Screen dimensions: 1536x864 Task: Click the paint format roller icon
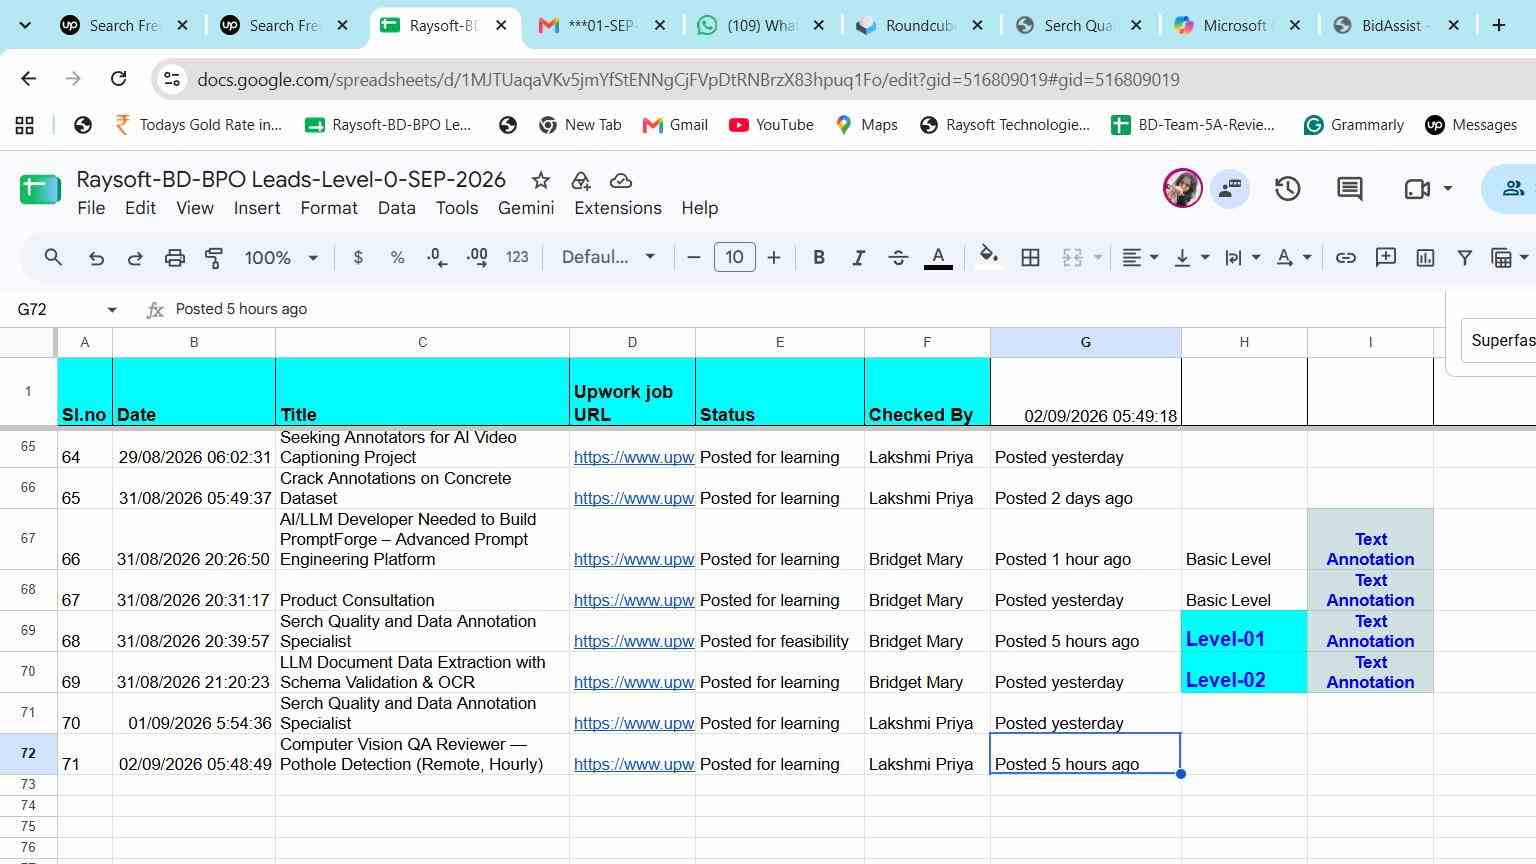point(214,258)
